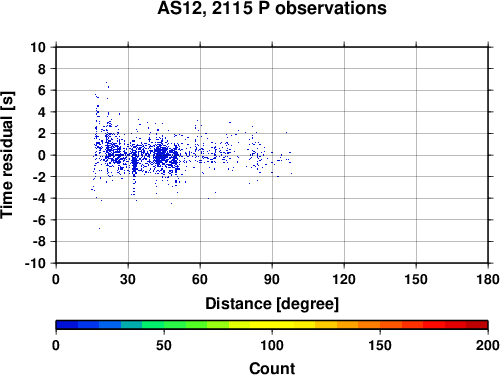Click the colorbar tick label 200
The image size is (500, 375).
488,345
